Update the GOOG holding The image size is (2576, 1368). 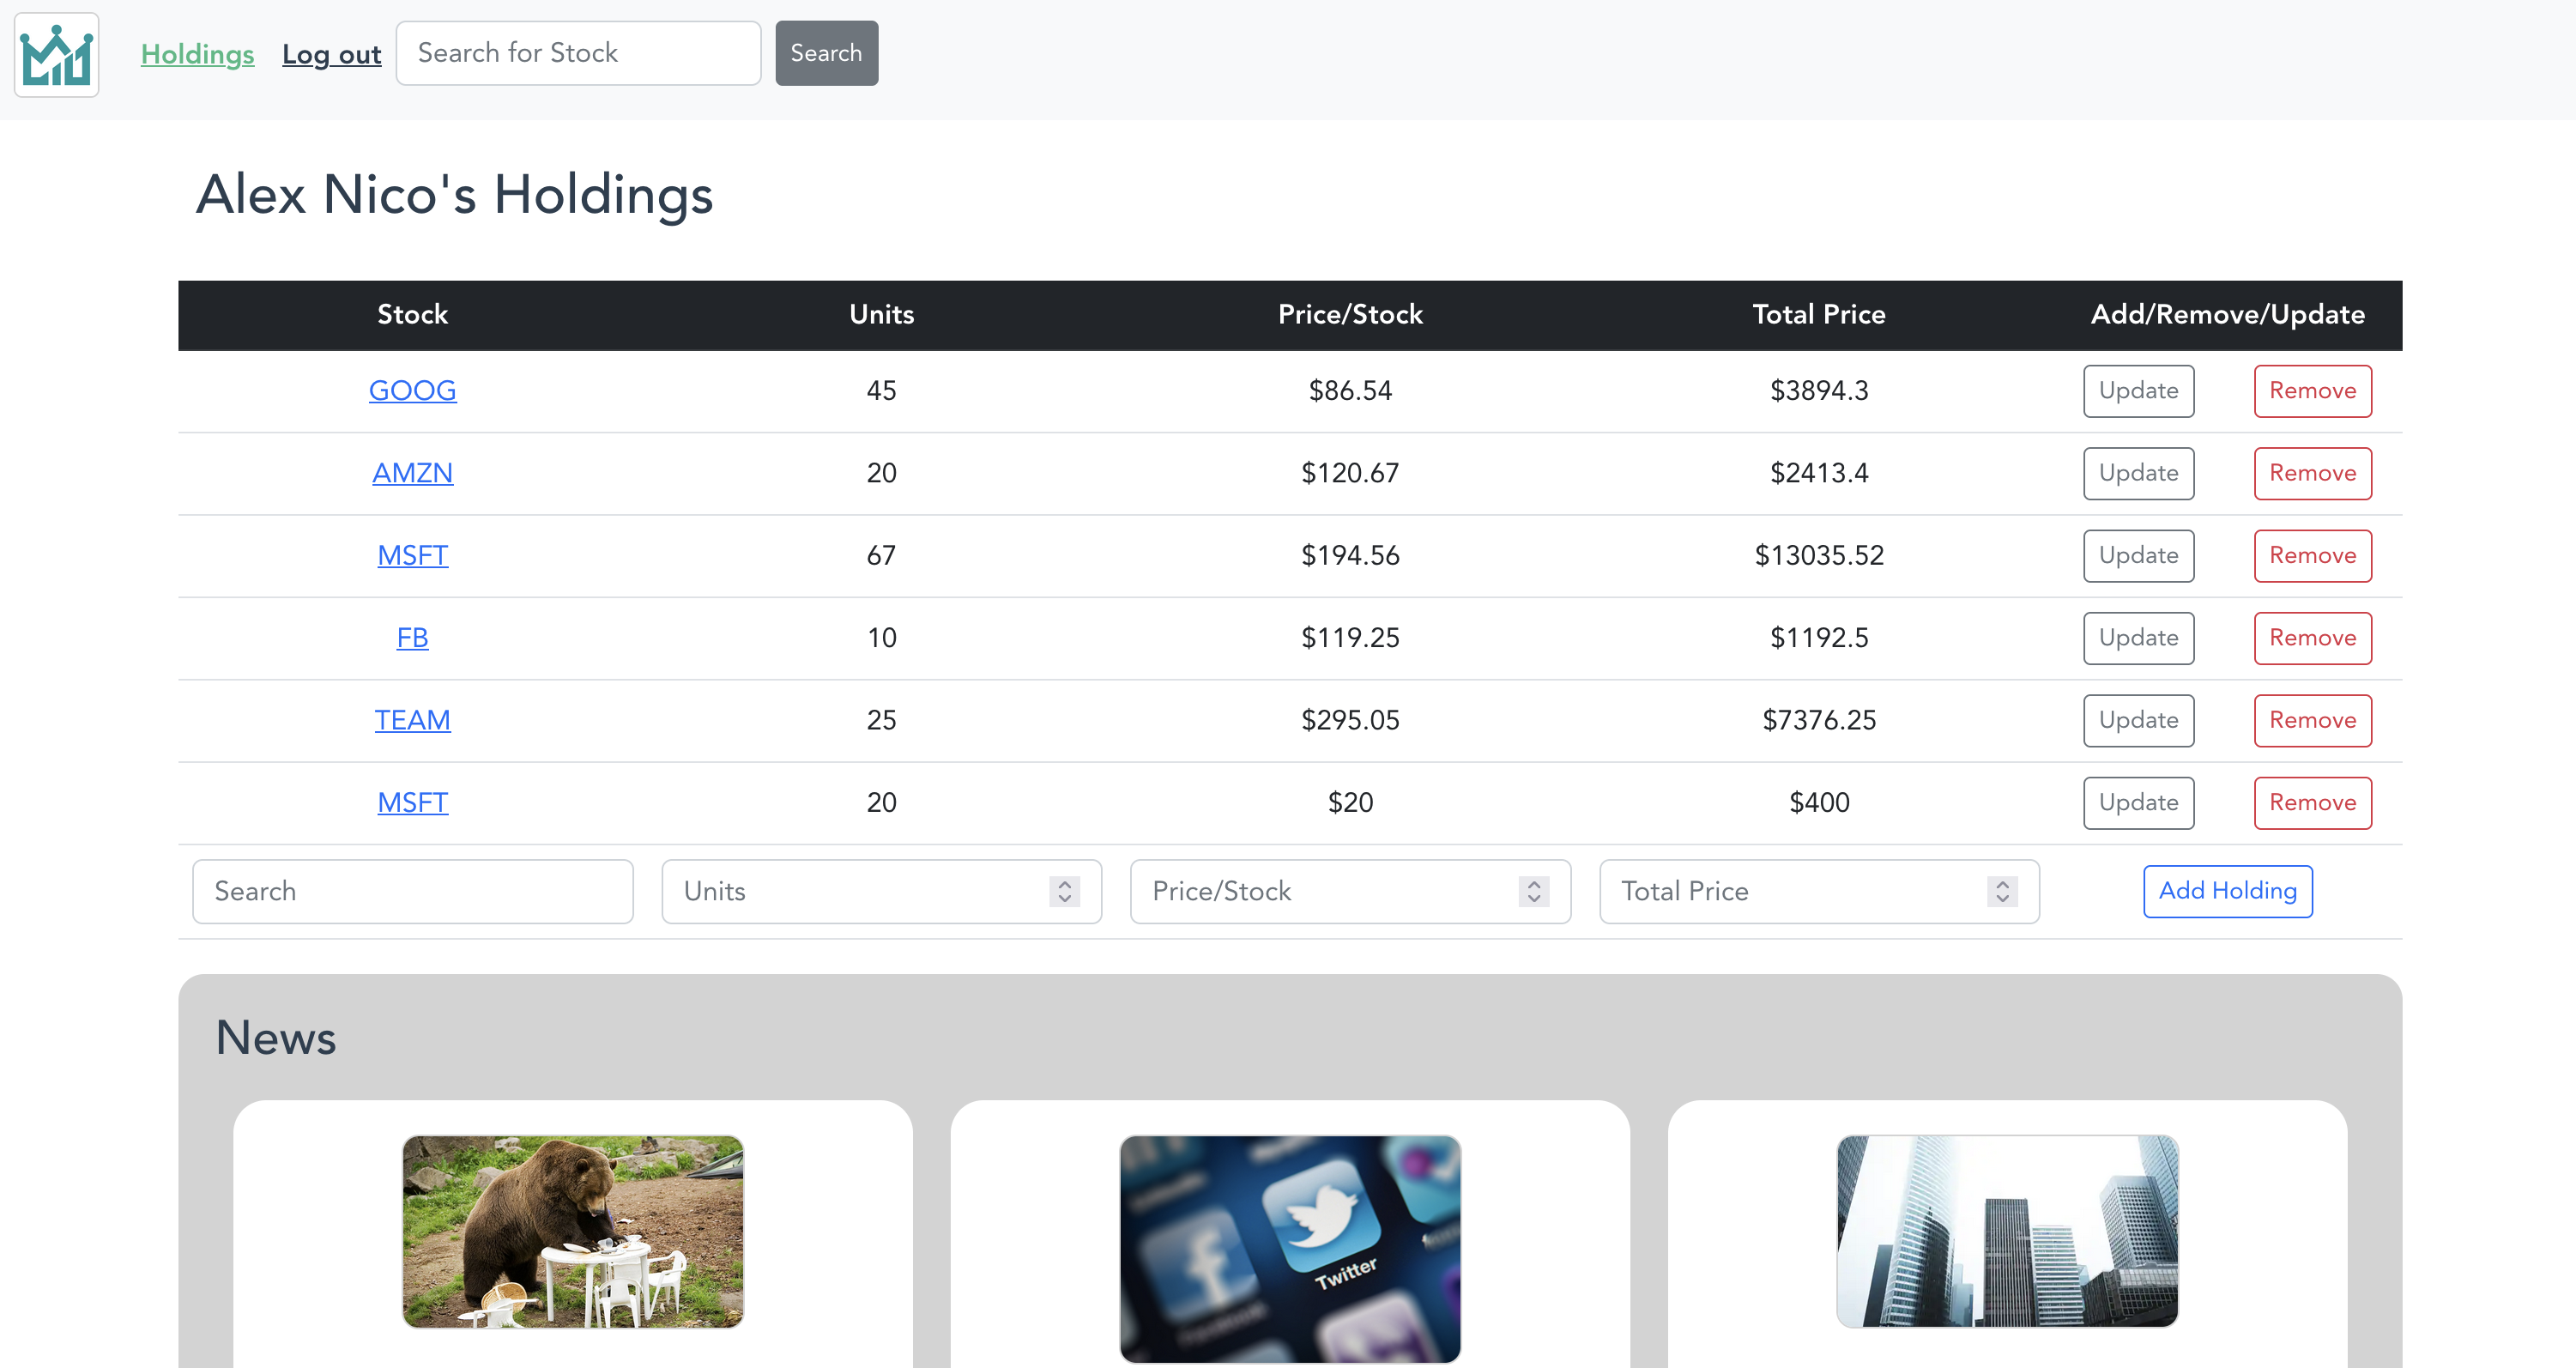pyautogui.click(x=2138, y=391)
